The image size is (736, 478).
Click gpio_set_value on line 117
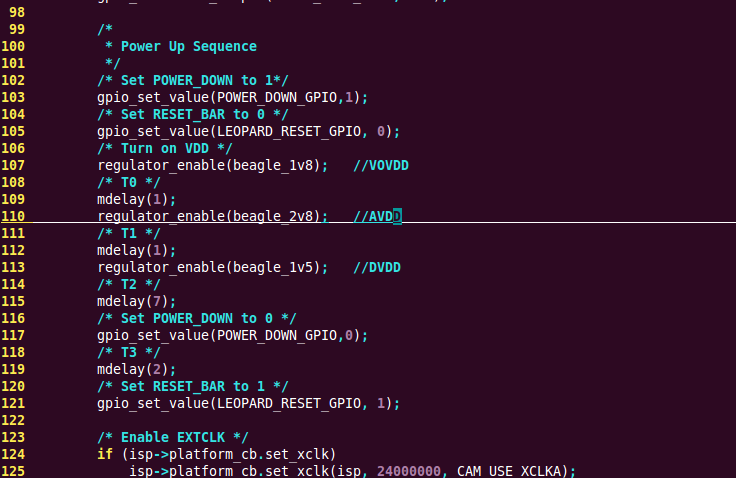[153, 335]
